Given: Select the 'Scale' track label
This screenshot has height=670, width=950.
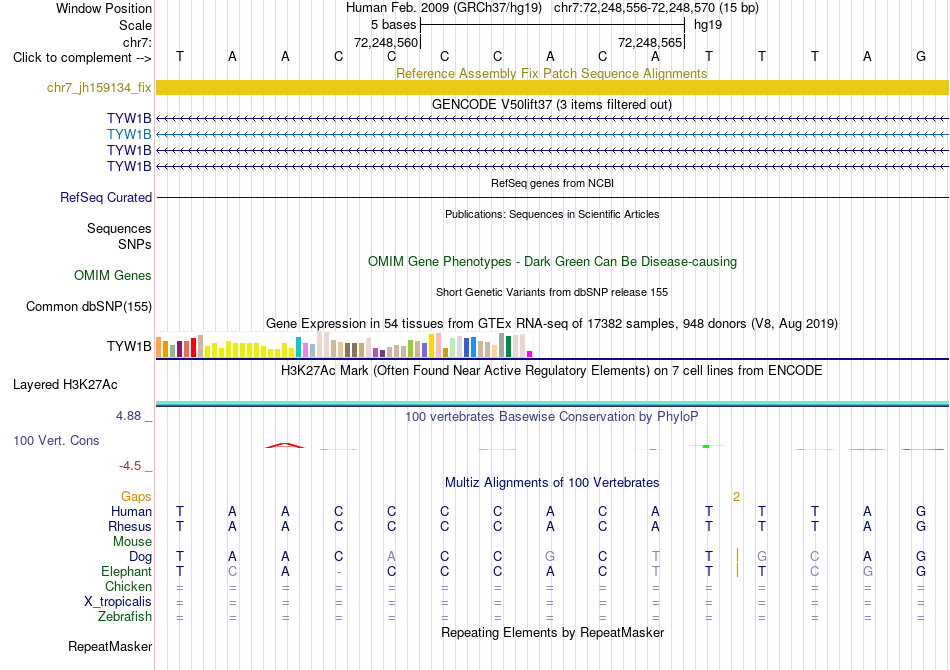Looking at the screenshot, I should point(135,25).
